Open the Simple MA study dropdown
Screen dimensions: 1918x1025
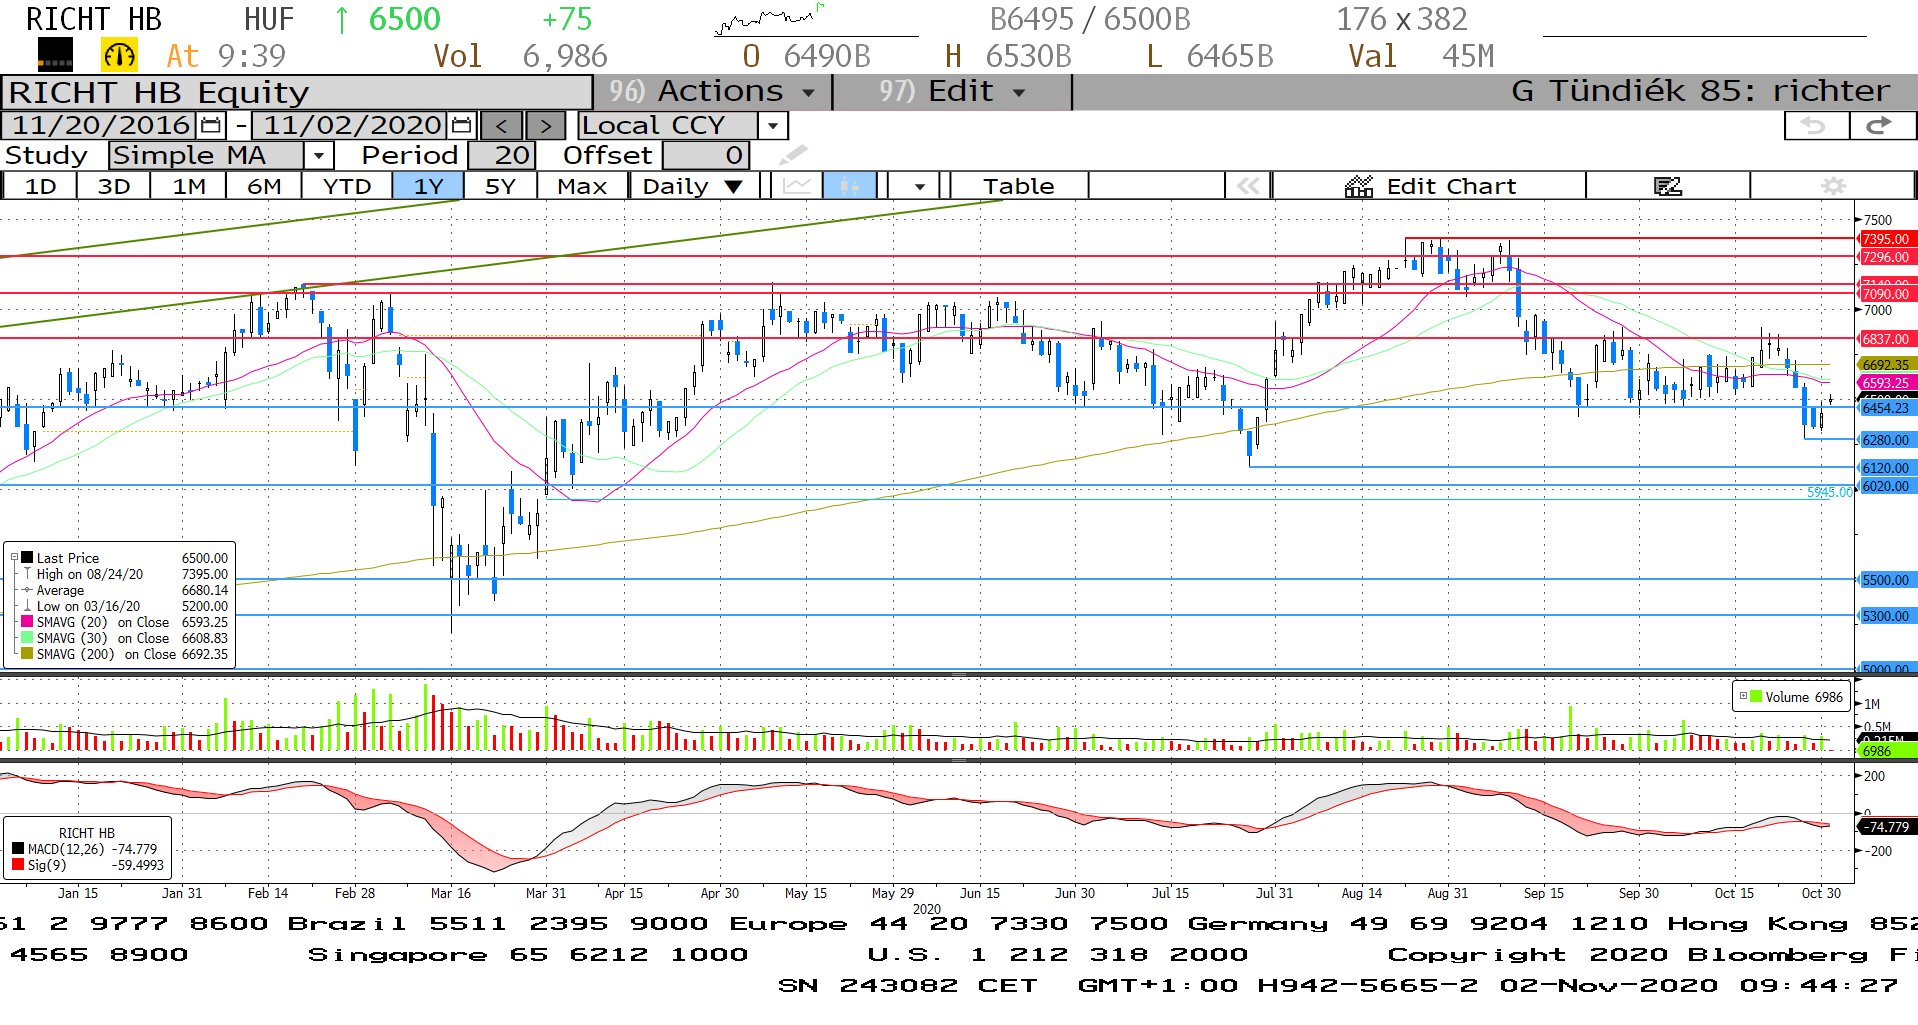318,156
